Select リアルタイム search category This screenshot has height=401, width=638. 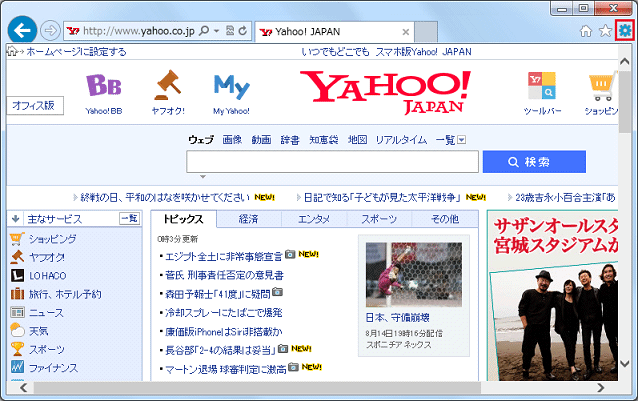(x=401, y=140)
